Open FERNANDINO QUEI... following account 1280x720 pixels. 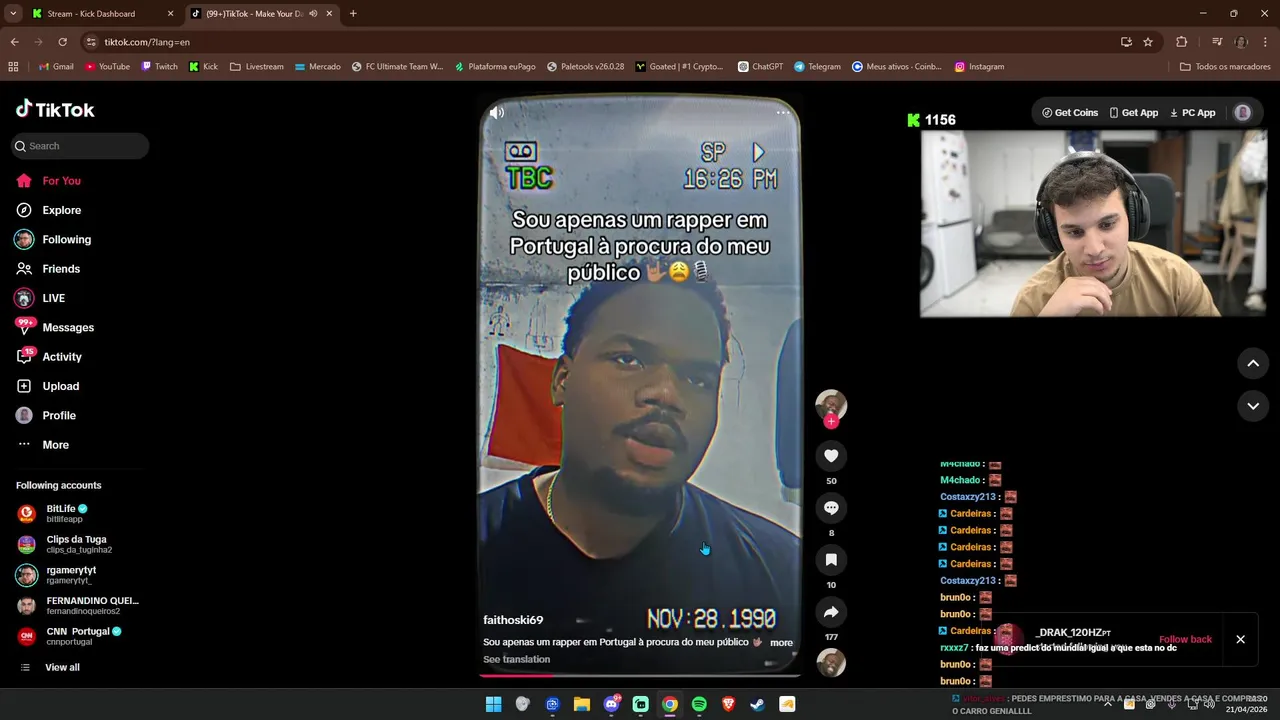[x=80, y=606]
